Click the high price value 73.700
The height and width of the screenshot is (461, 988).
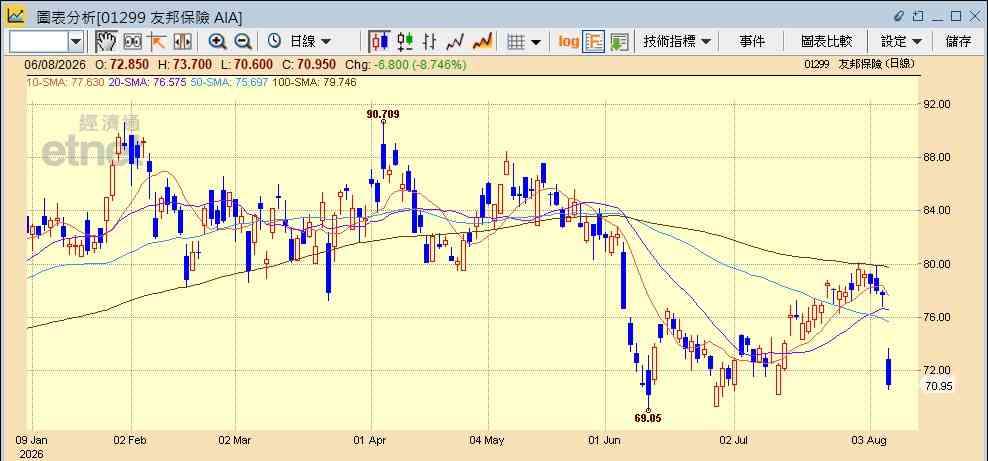pyautogui.click(x=192, y=64)
